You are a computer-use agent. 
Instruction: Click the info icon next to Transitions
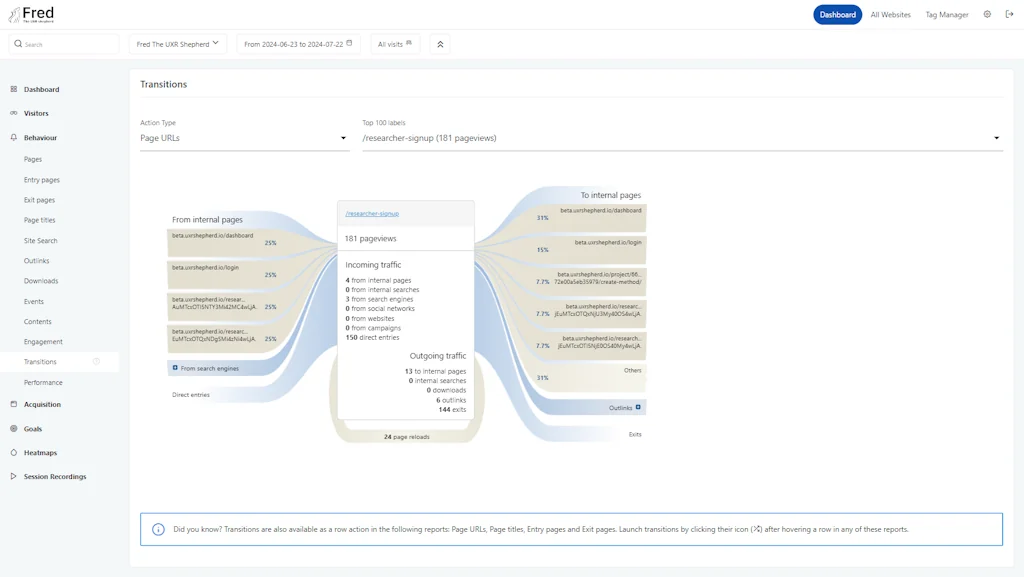coord(96,361)
